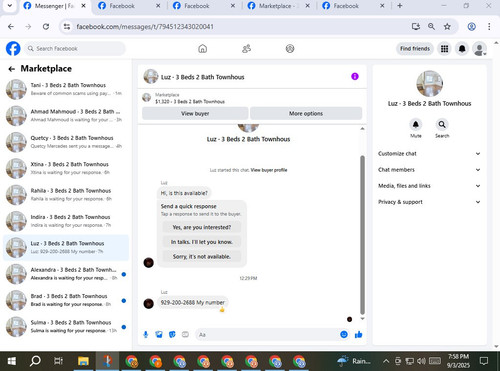Click the View buyer button
500x371 pixels.
[x=195, y=113]
